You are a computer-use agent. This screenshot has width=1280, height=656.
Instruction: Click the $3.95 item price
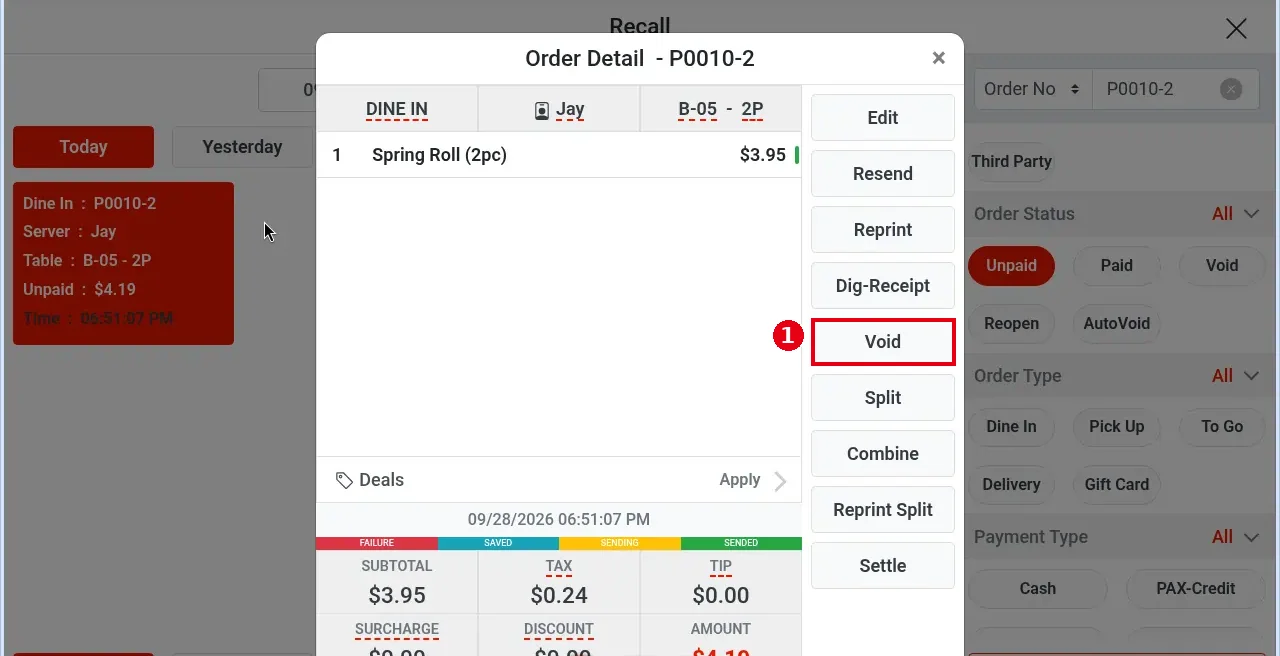coord(762,155)
